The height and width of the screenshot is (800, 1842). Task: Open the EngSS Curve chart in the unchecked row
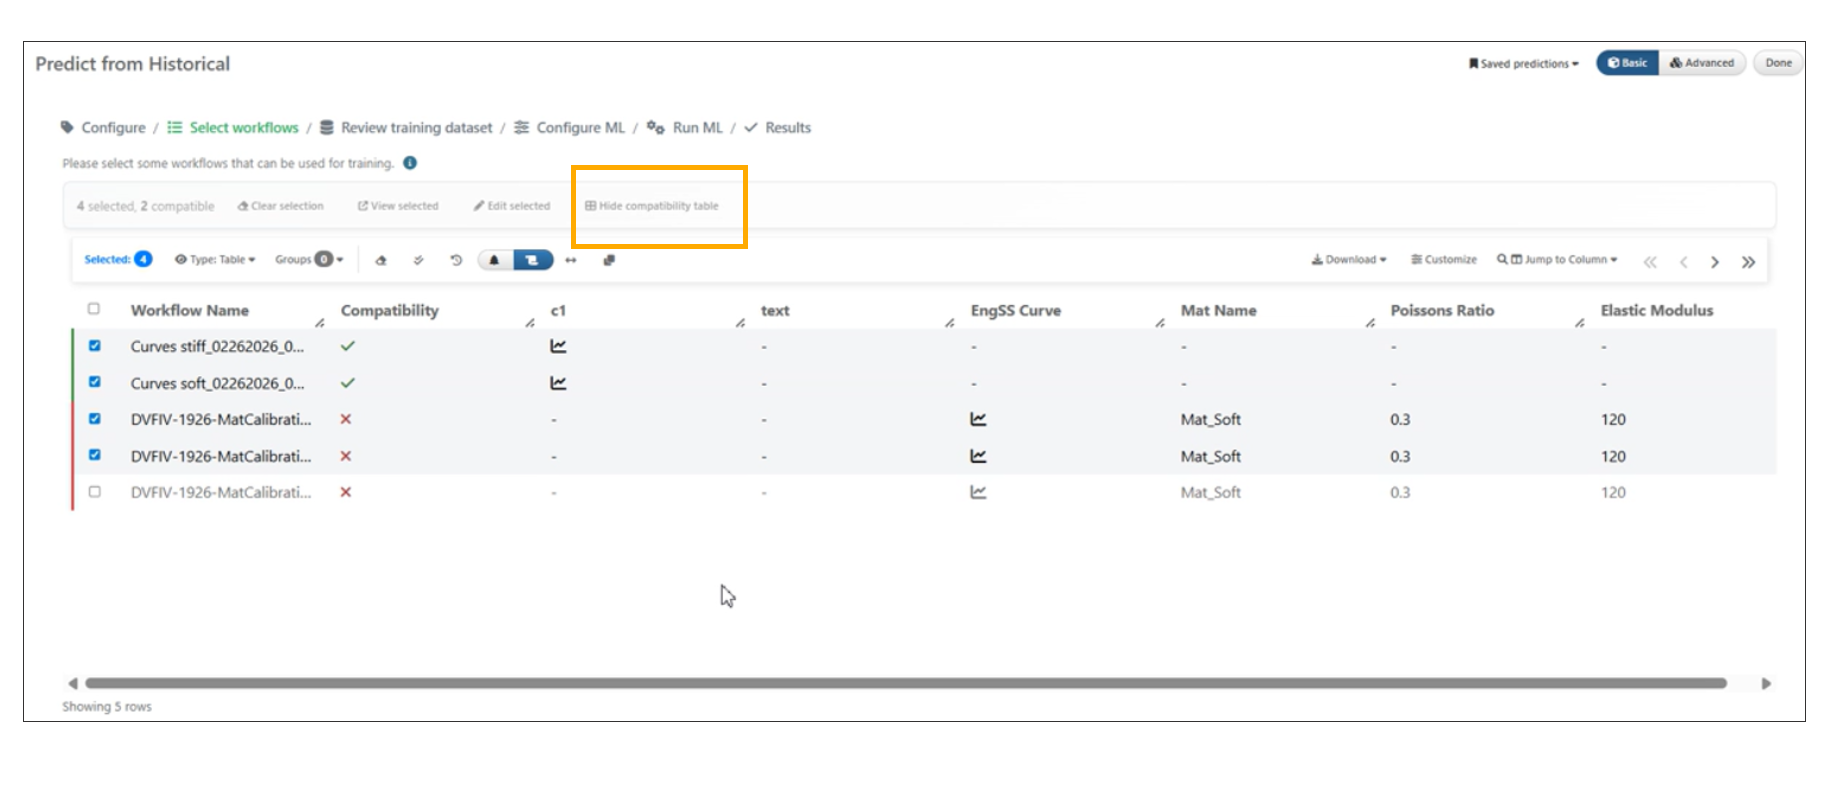coord(978,492)
